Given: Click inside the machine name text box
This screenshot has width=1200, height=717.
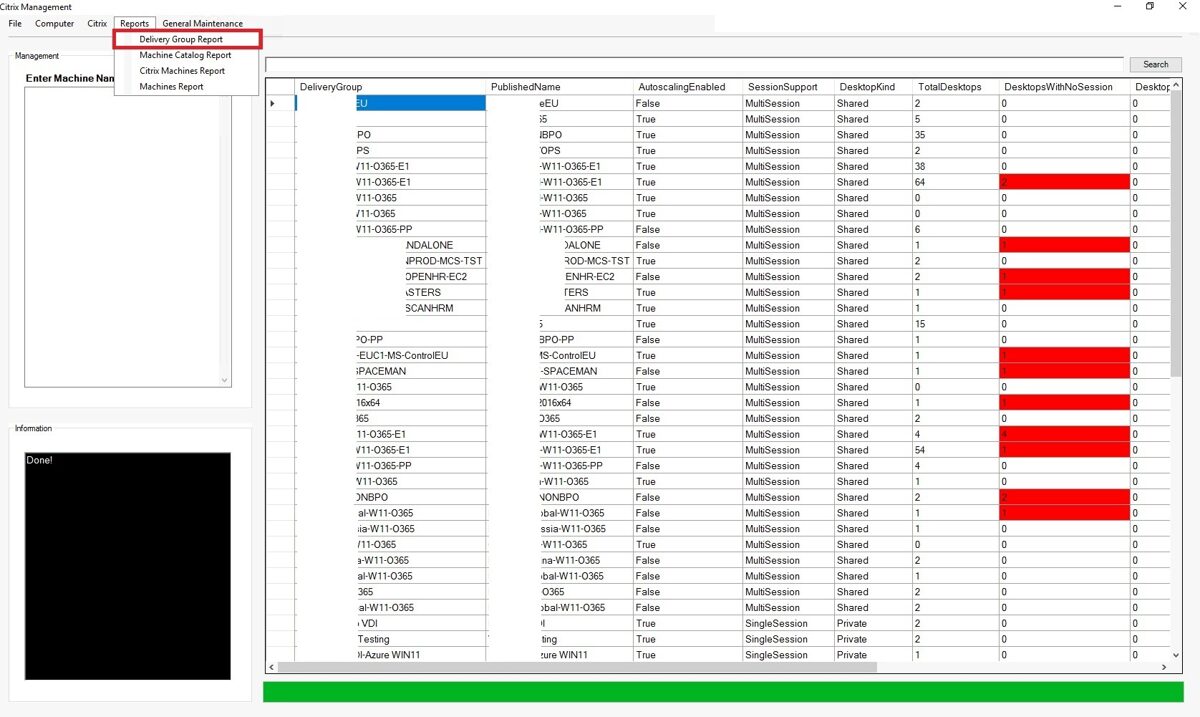Looking at the screenshot, I should pos(127,236).
